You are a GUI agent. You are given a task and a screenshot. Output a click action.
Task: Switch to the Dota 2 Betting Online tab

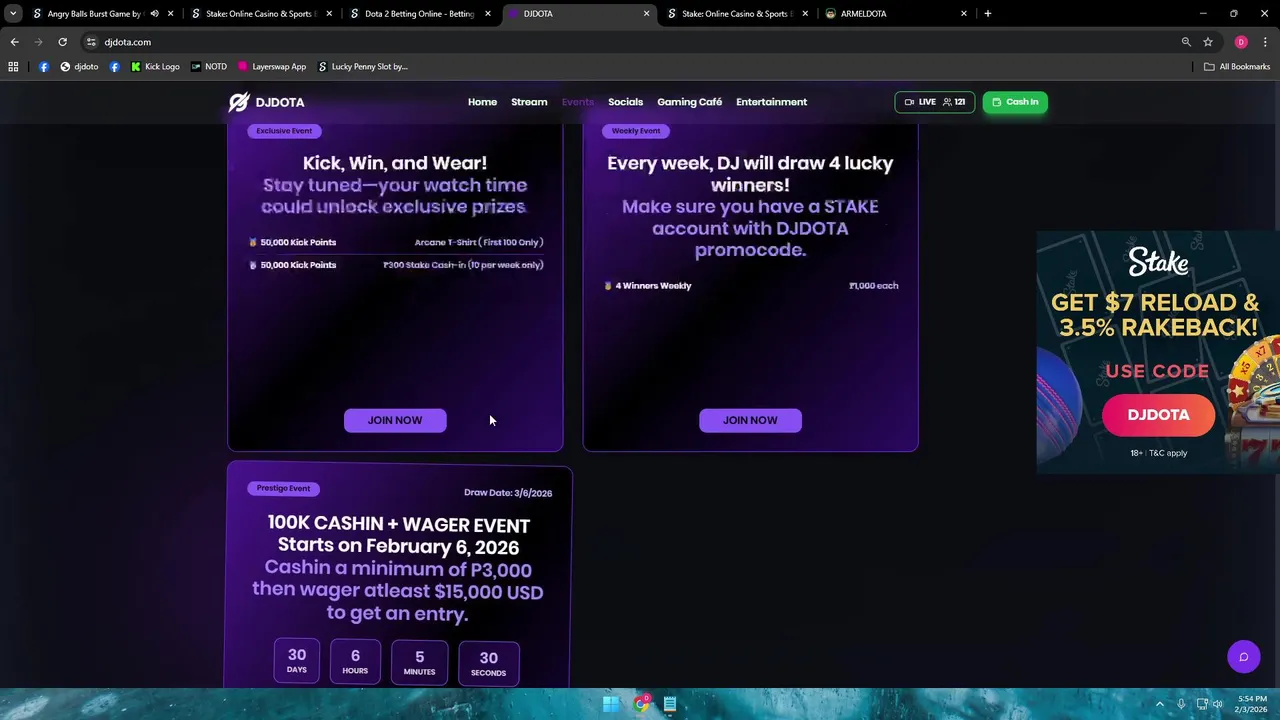pos(419,14)
